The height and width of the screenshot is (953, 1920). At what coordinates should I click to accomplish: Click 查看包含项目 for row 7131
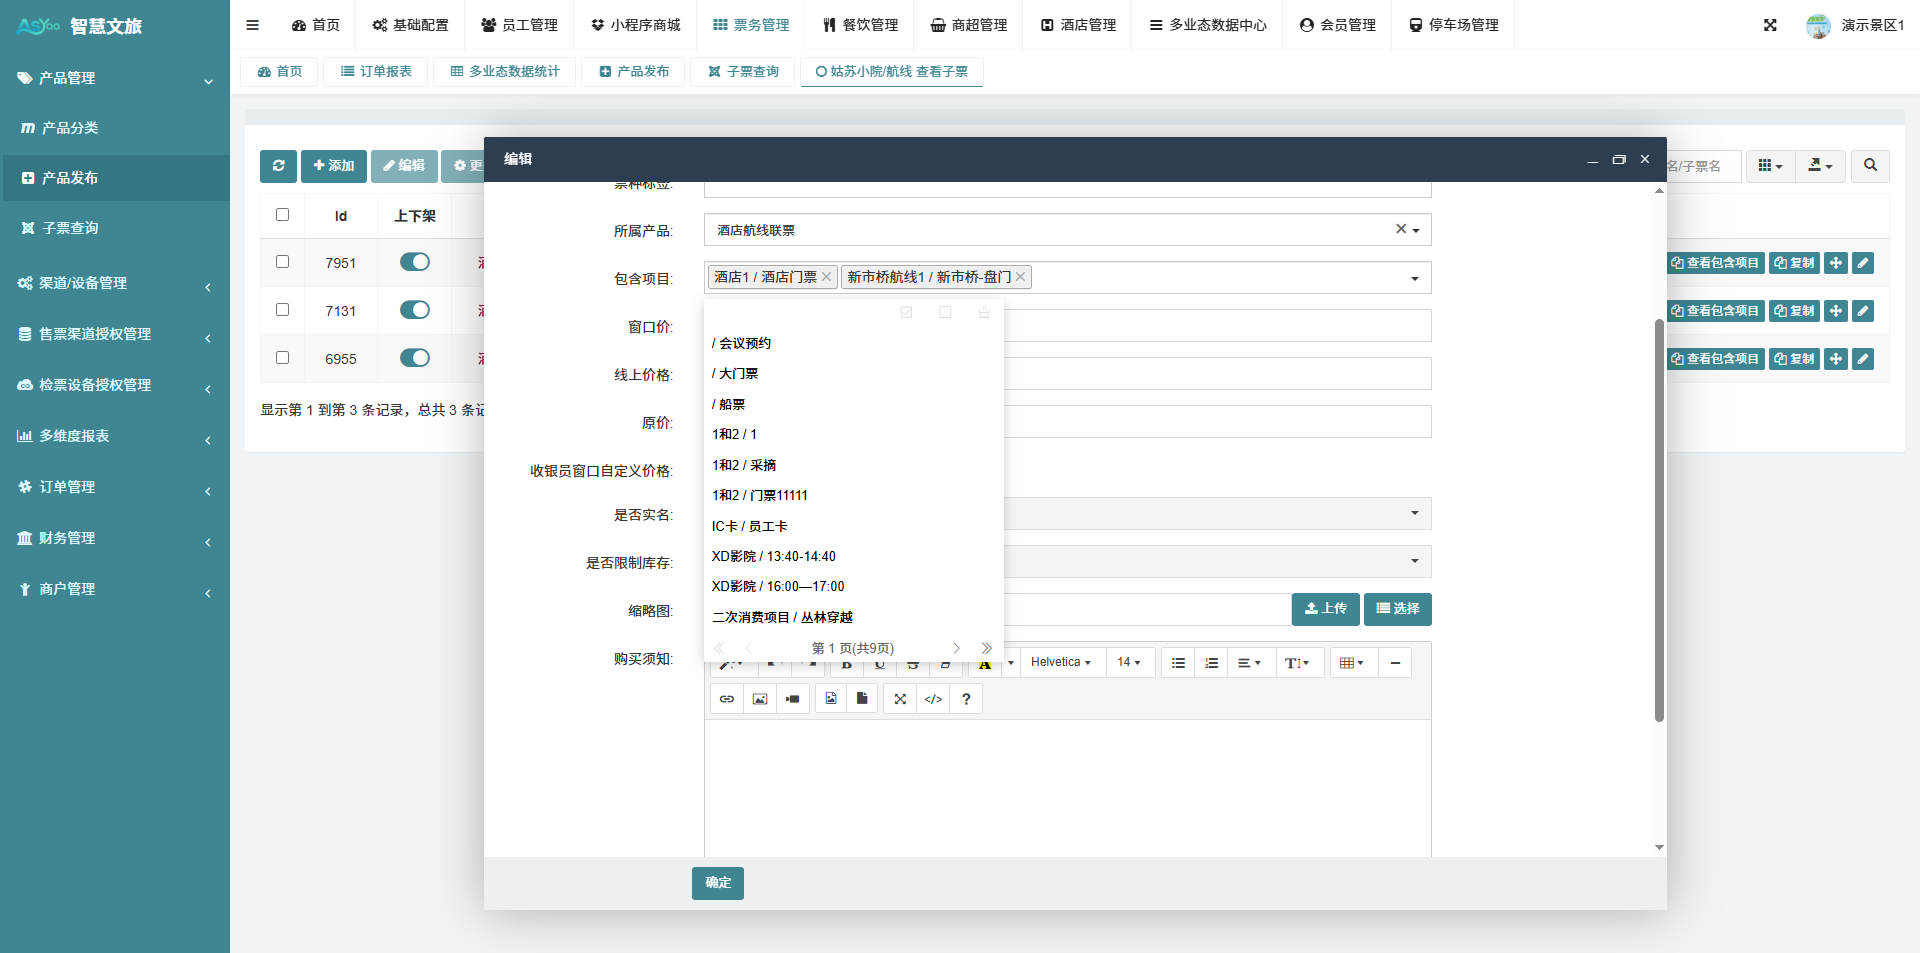(1715, 311)
